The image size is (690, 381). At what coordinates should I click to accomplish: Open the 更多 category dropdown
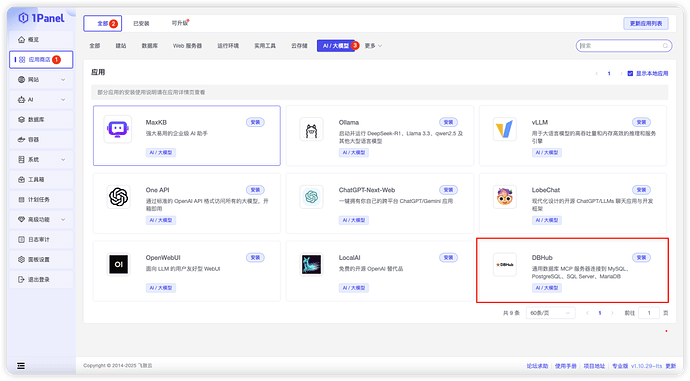pyautogui.click(x=373, y=46)
